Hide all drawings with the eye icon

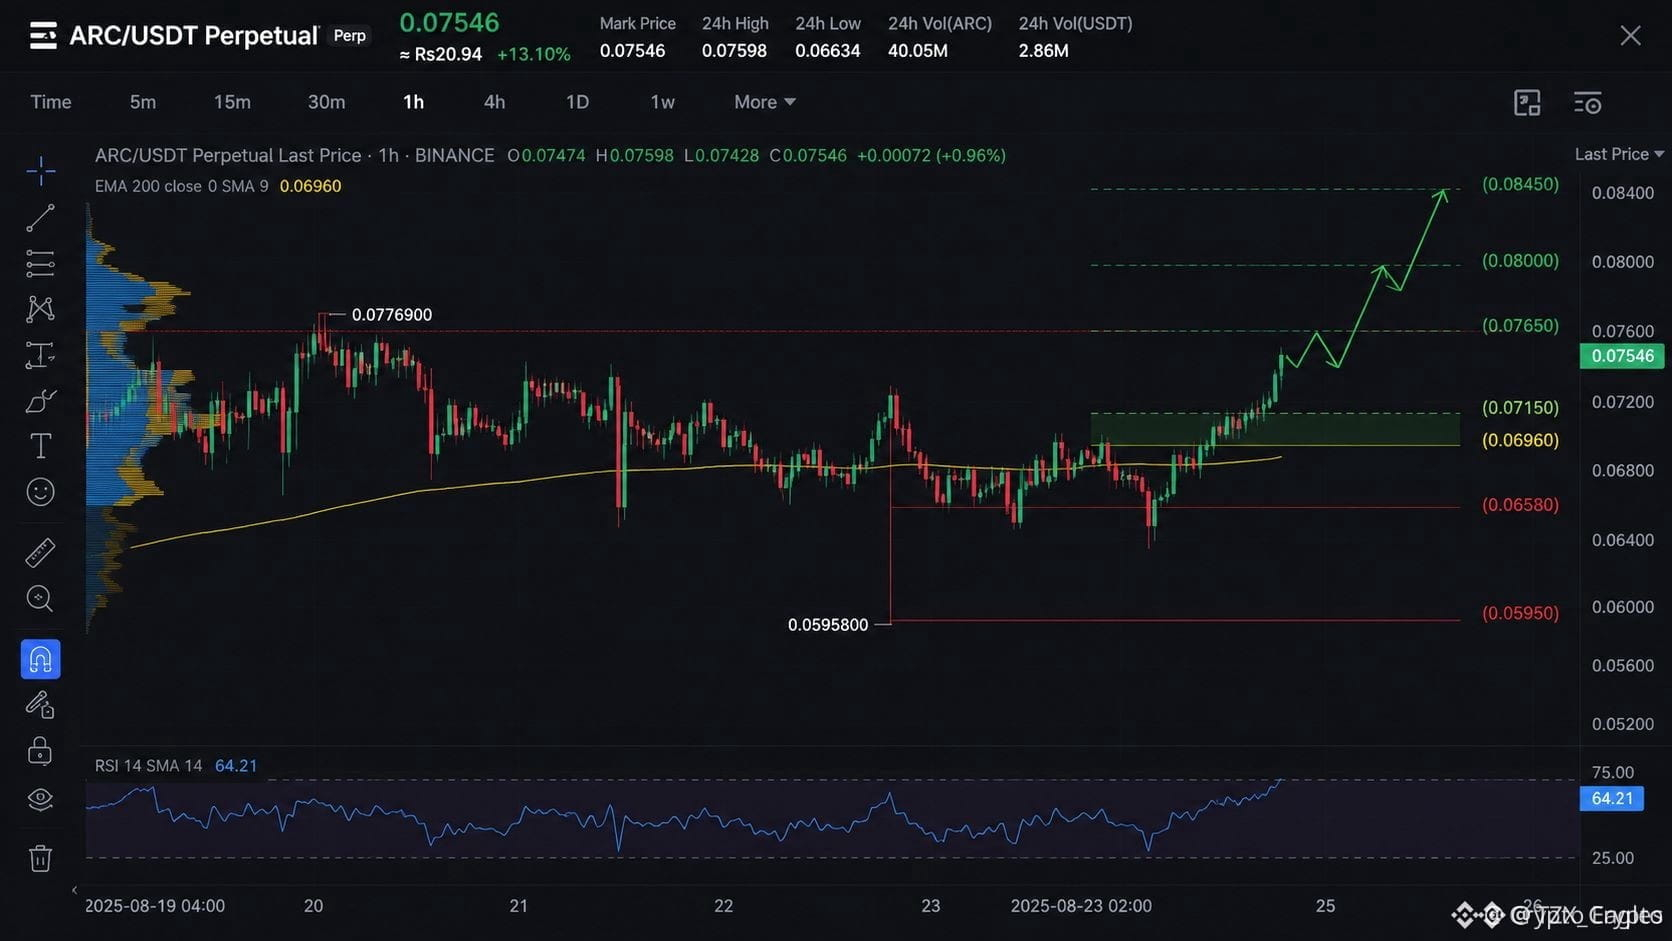(41, 799)
